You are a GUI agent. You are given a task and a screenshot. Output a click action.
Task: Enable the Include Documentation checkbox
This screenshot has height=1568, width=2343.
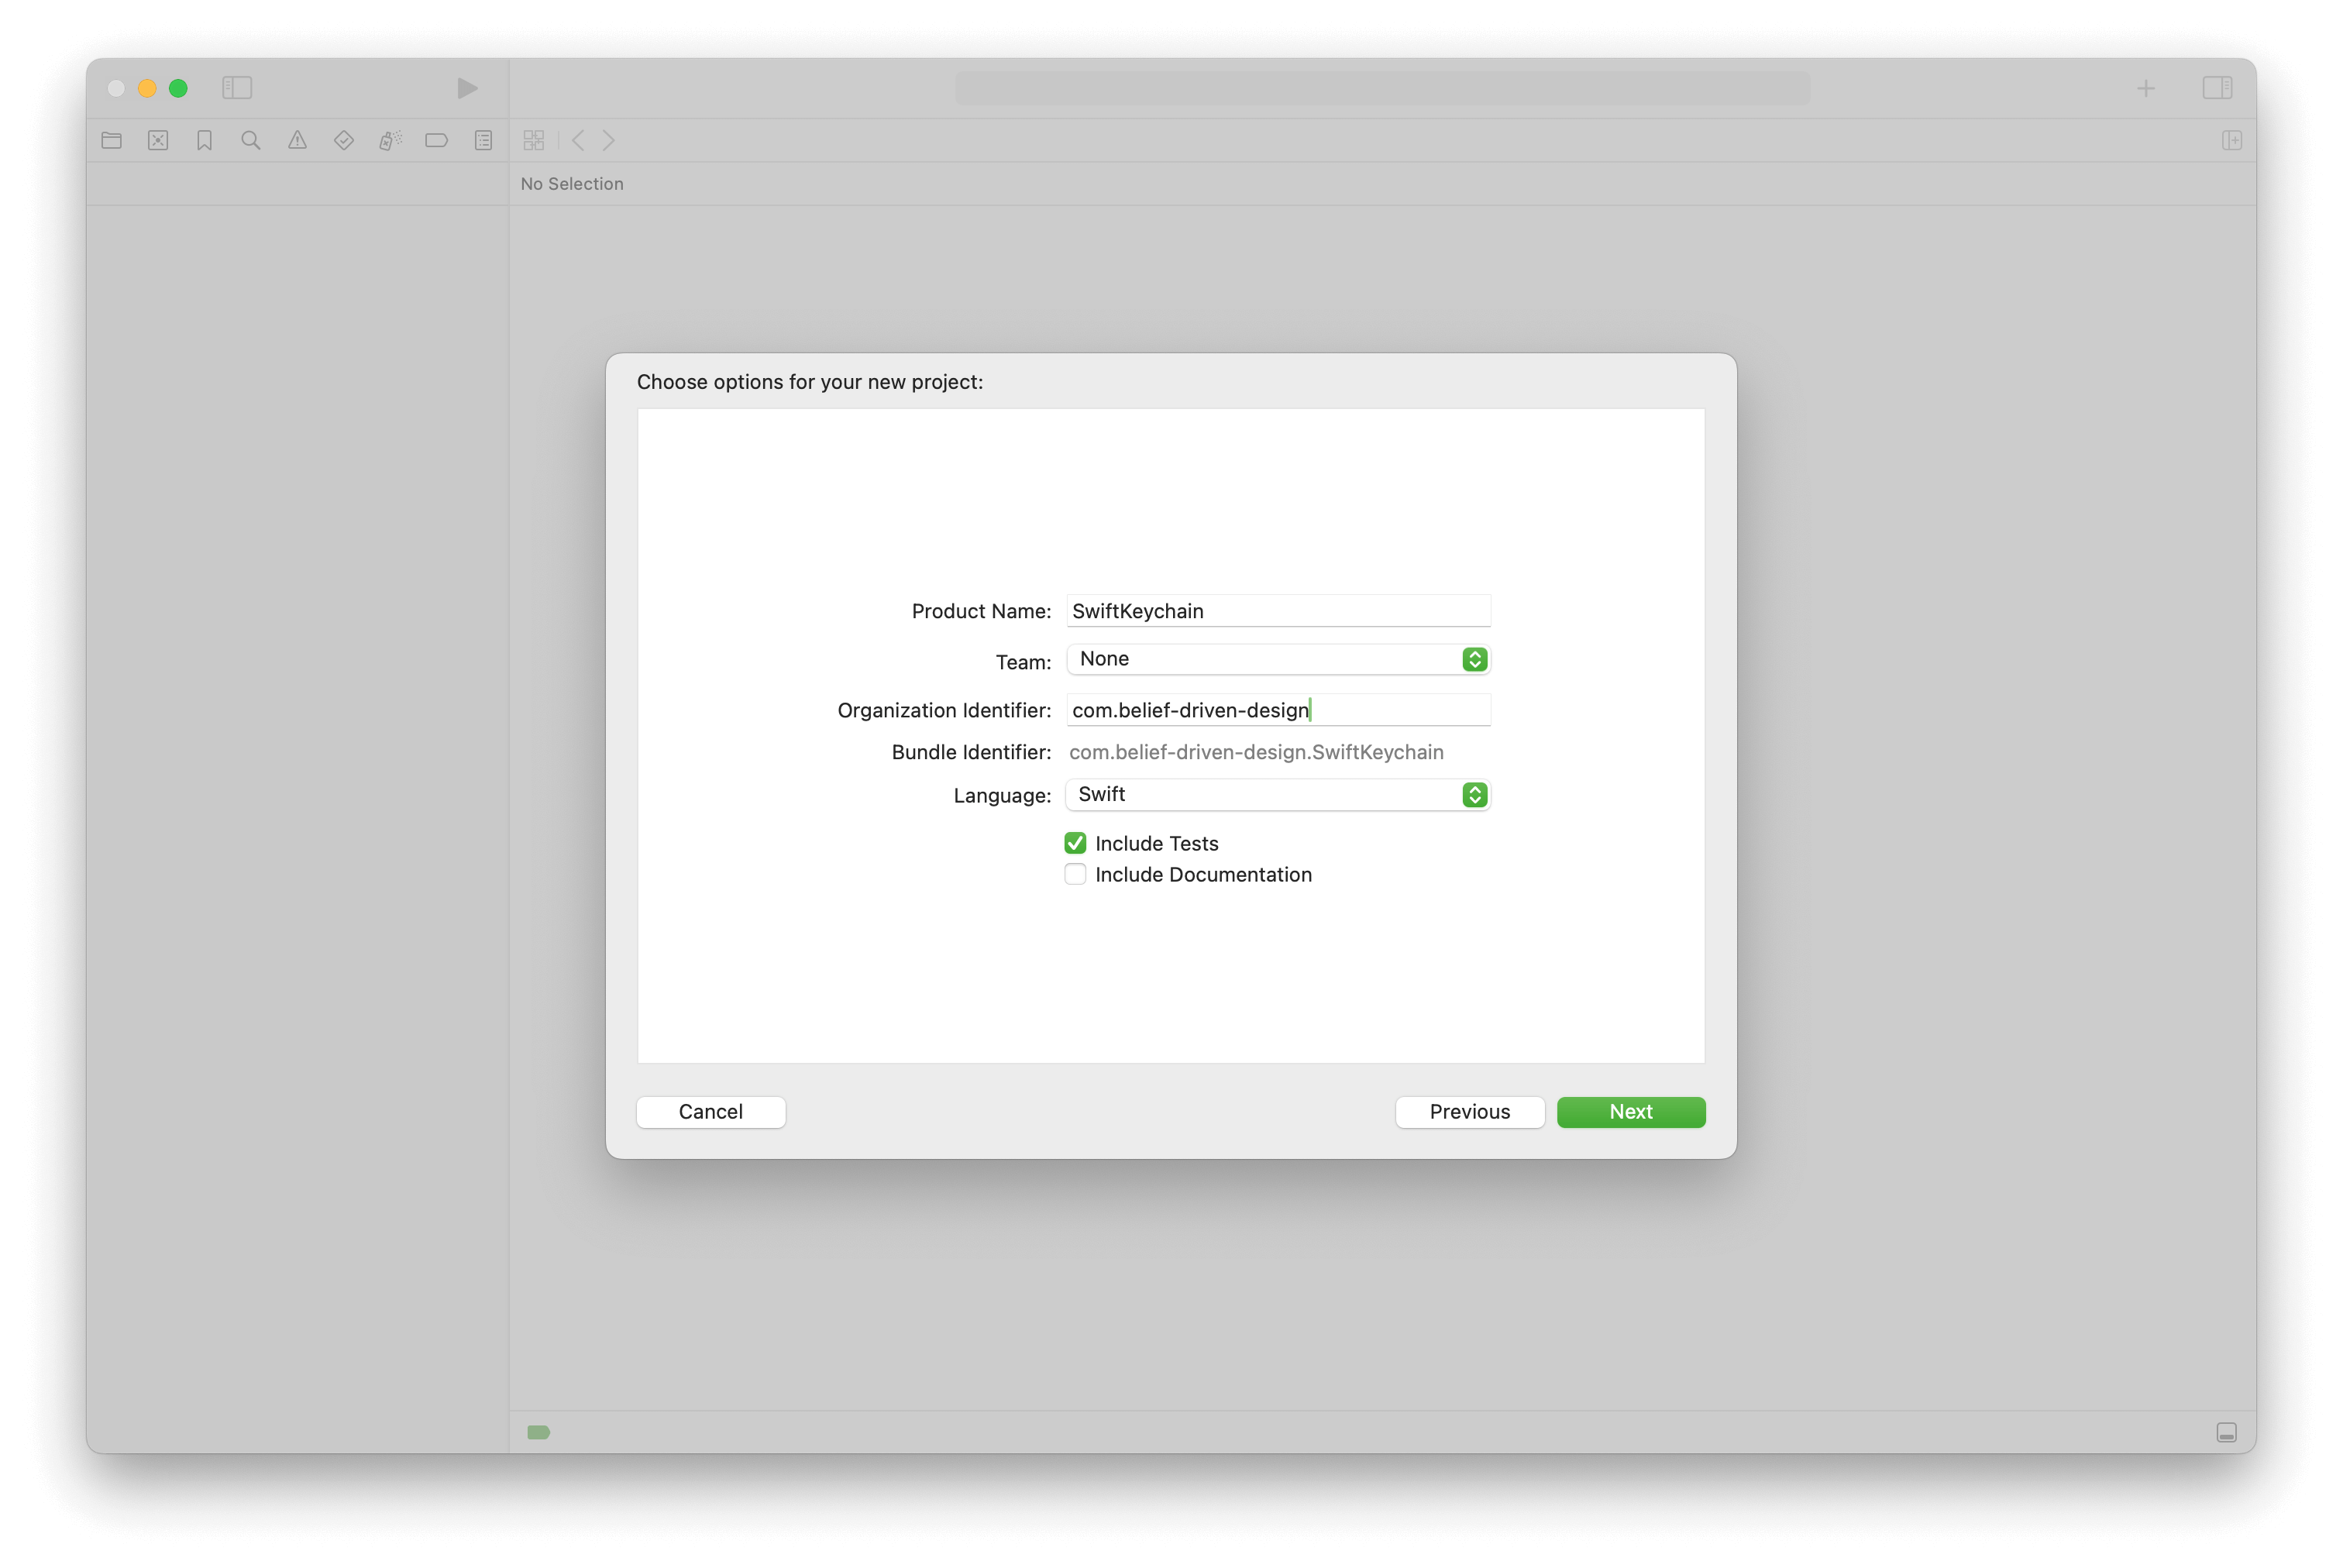click(x=1075, y=875)
